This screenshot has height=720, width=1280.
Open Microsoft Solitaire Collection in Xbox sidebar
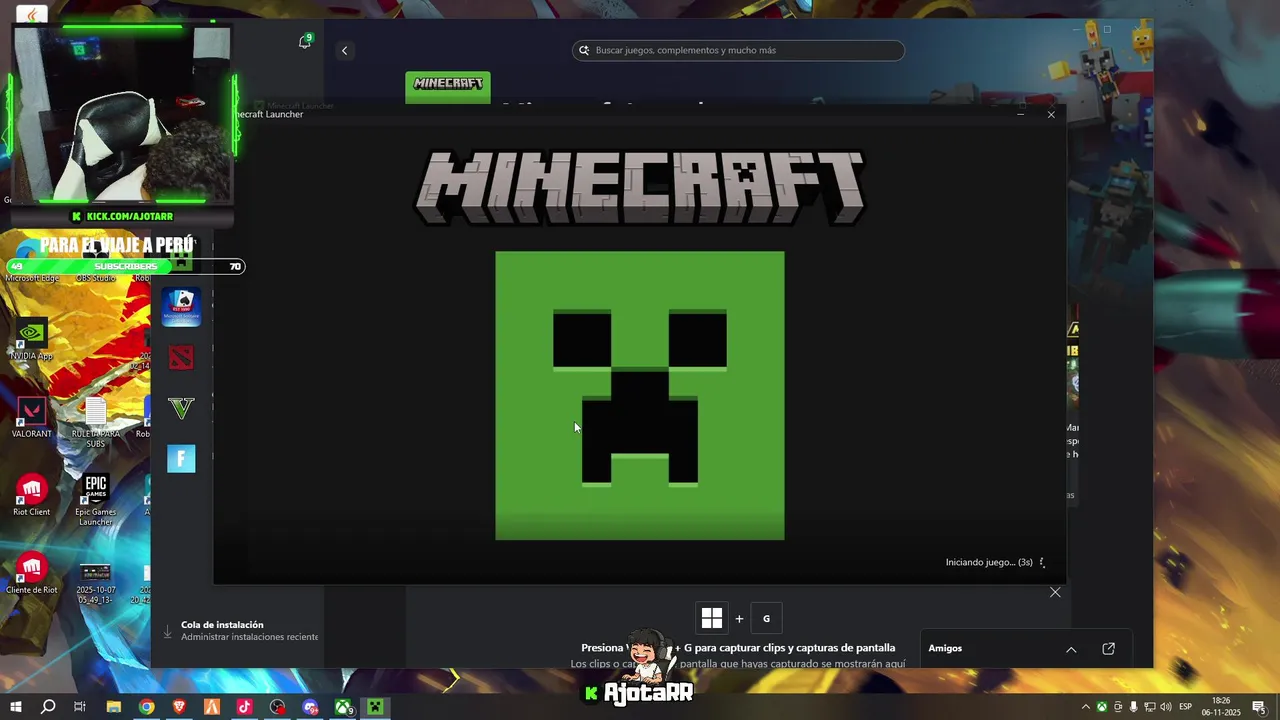(181, 307)
